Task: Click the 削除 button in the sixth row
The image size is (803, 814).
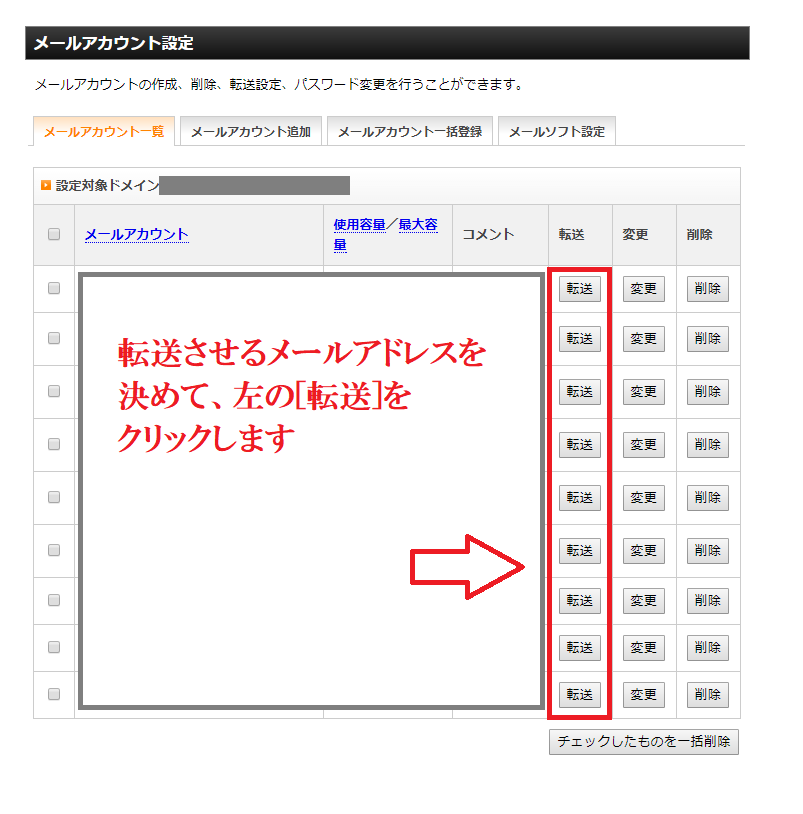Action: pyautogui.click(x=708, y=550)
